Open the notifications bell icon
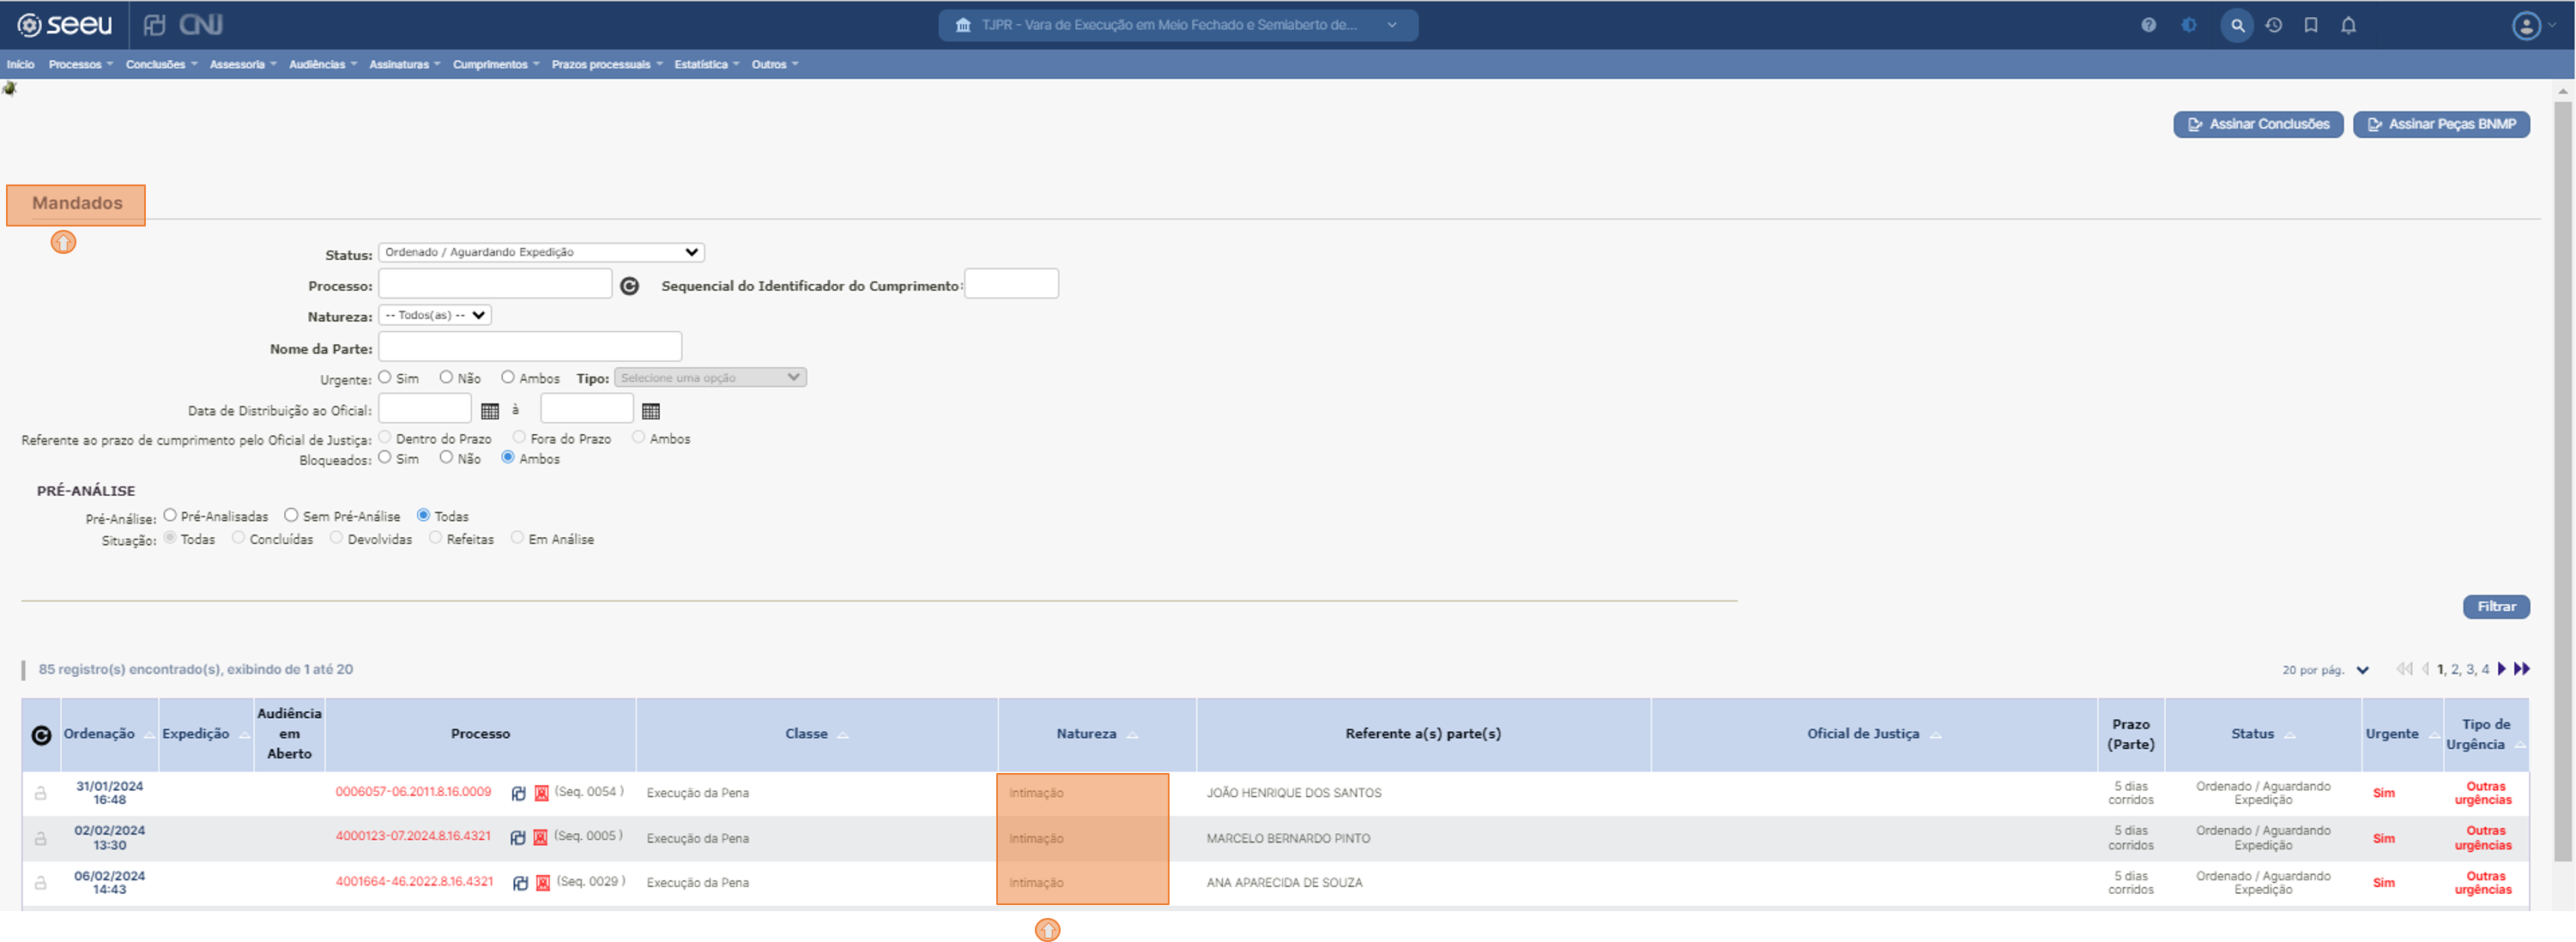Screen dimensions: 2576x942 pos(2348,25)
